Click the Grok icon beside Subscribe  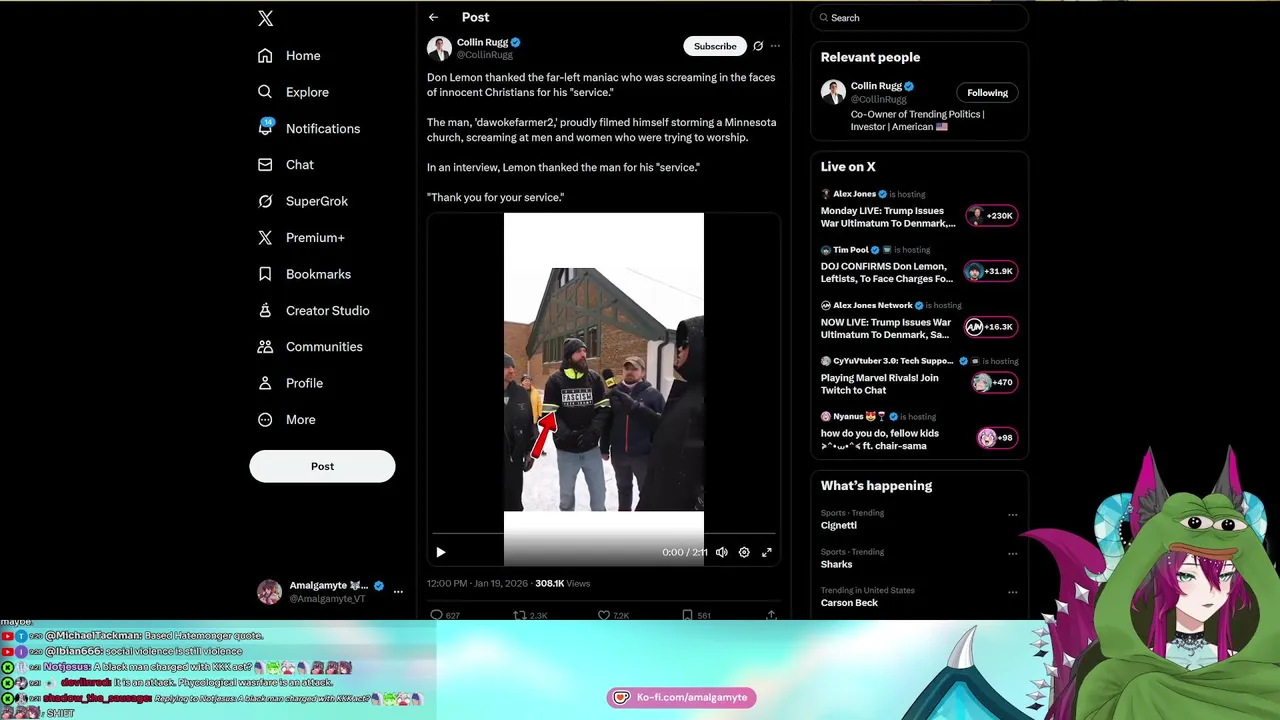(758, 46)
